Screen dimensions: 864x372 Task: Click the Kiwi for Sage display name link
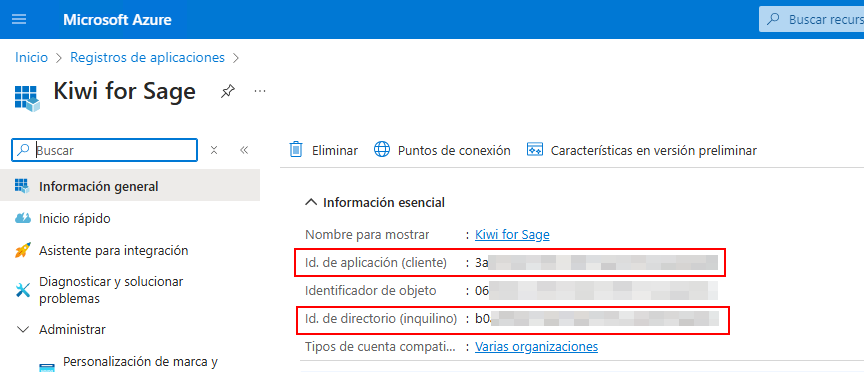(512, 235)
